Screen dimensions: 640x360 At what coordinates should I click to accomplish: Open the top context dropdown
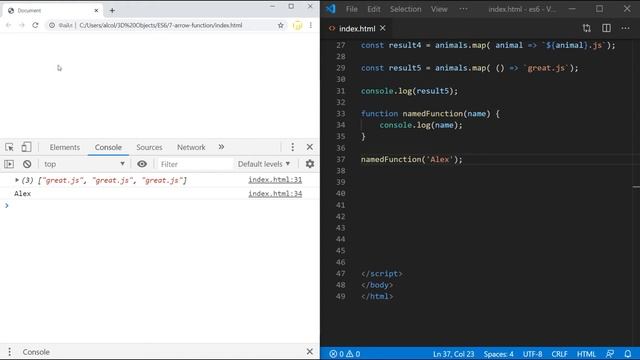coord(84,164)
